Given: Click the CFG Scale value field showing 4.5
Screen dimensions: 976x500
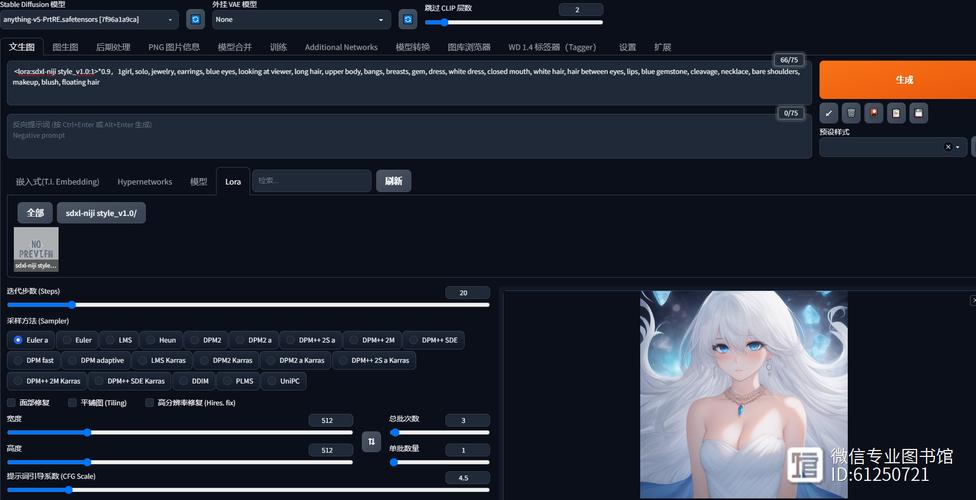Looking at the screenshot, I should pos(467,478).
